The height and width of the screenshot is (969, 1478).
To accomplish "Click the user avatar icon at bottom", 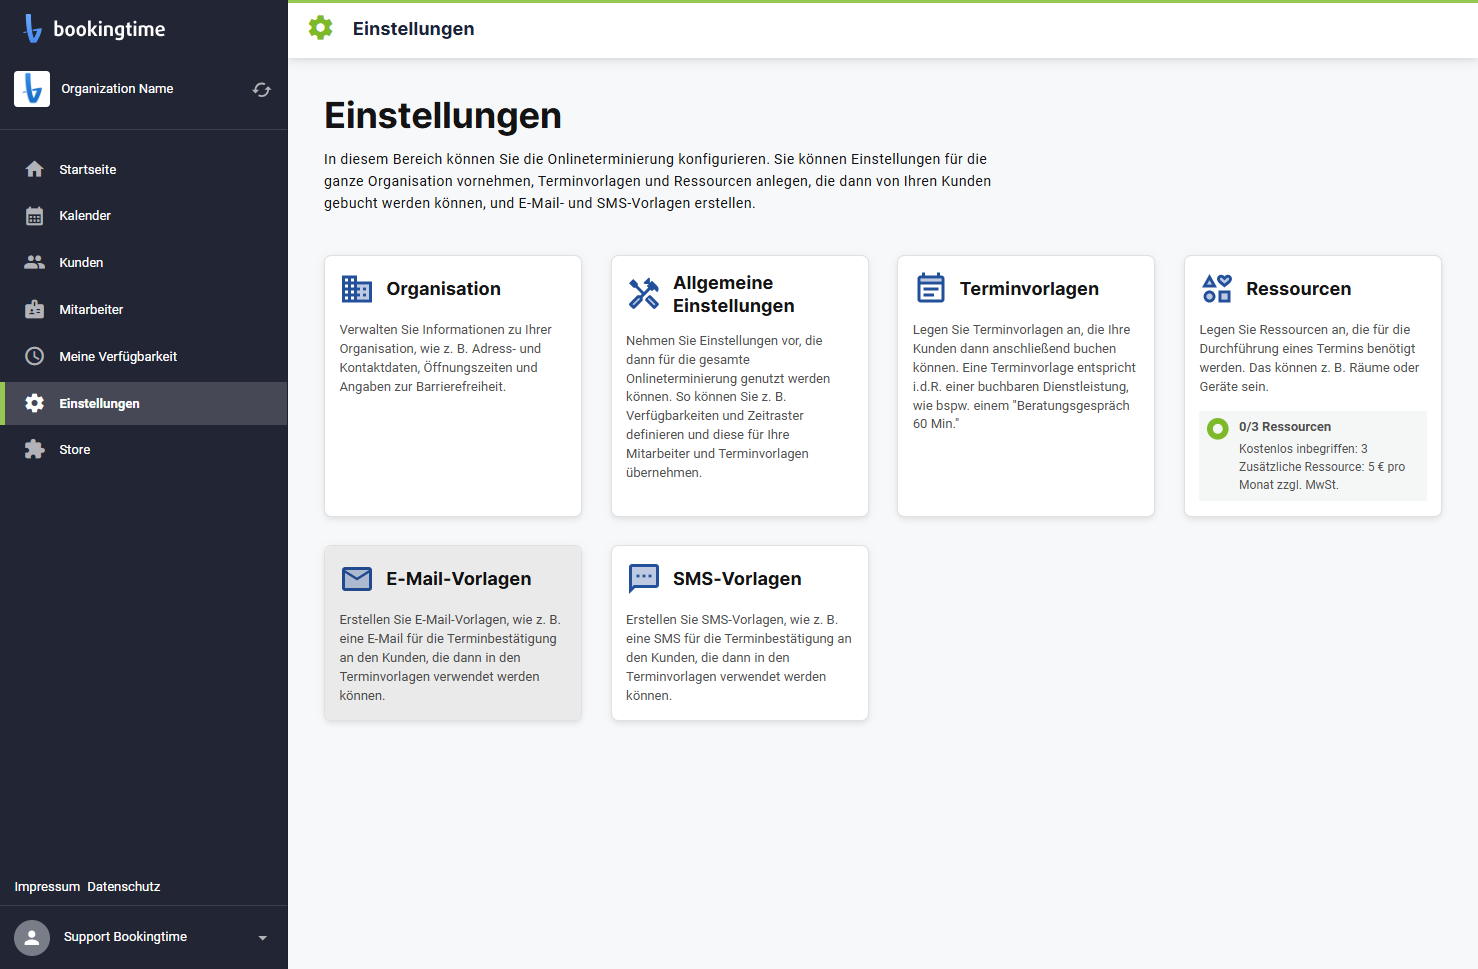I will tap(32, 938).
